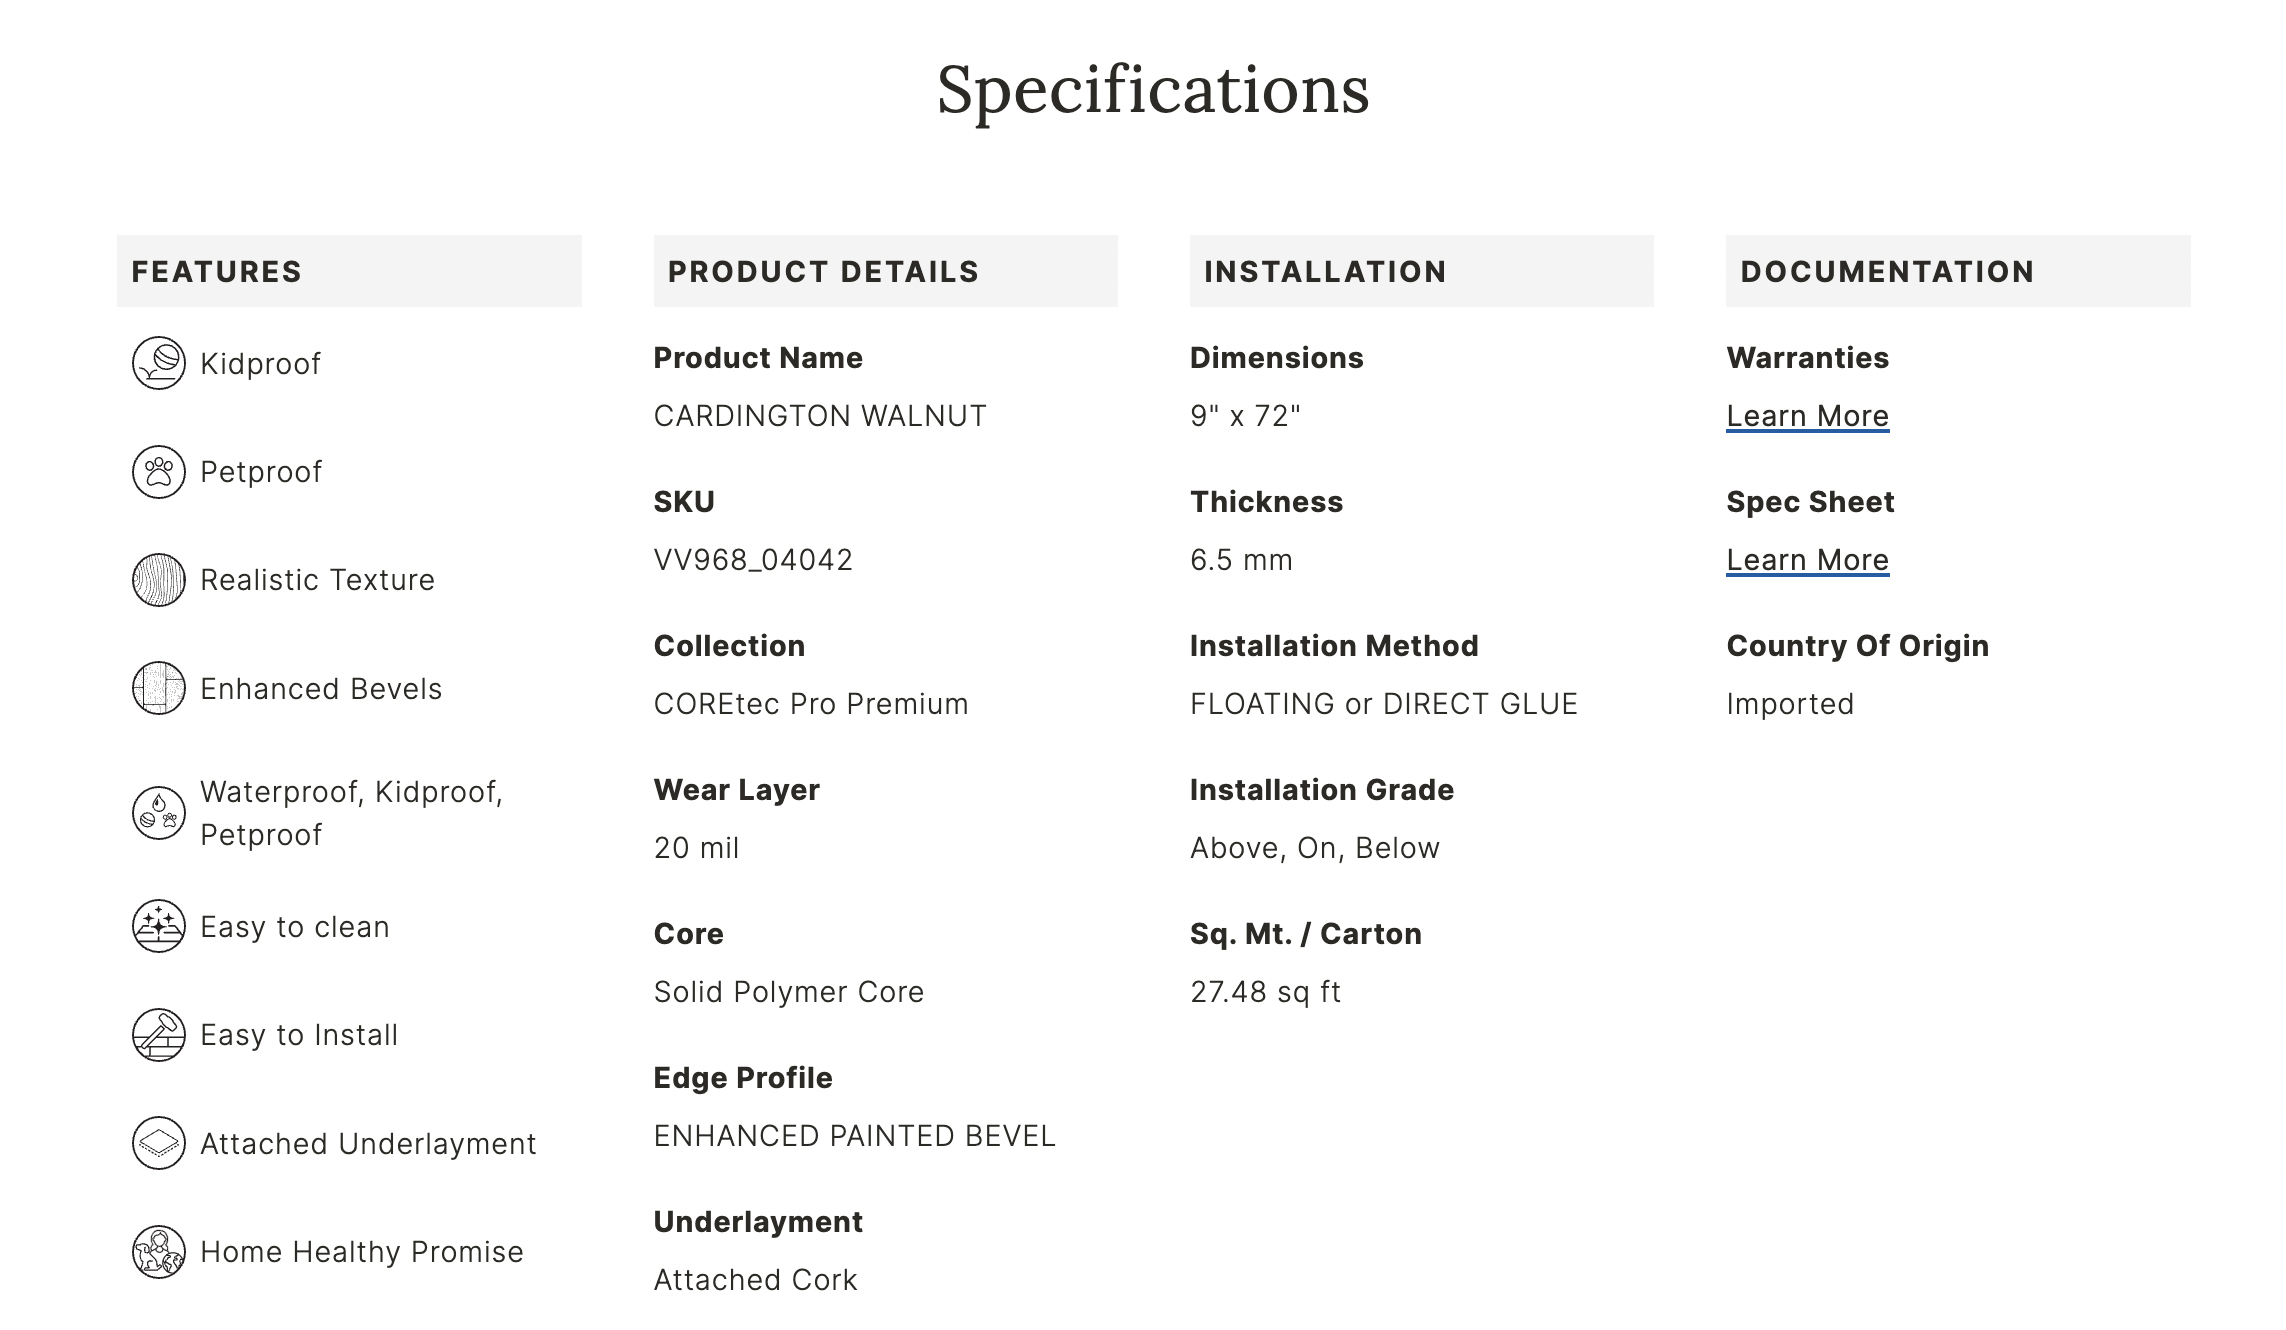Image resolution: width=2286 pixels, height=1330 pixels.
Task: Click the CARDINGTON WALNUT product name text
Action: [820, 416]
